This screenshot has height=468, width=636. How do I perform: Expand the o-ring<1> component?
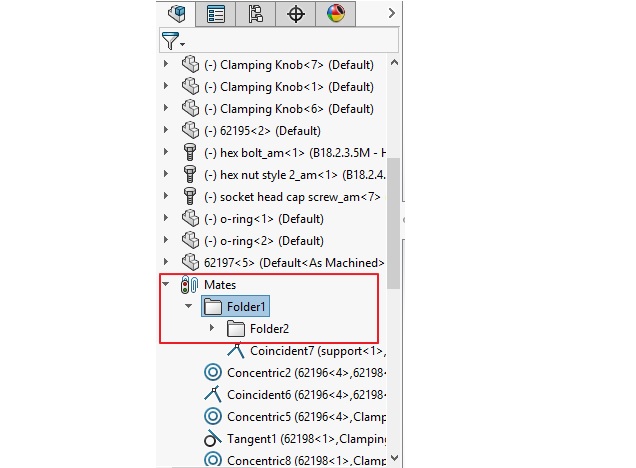[x=165, y=217]
